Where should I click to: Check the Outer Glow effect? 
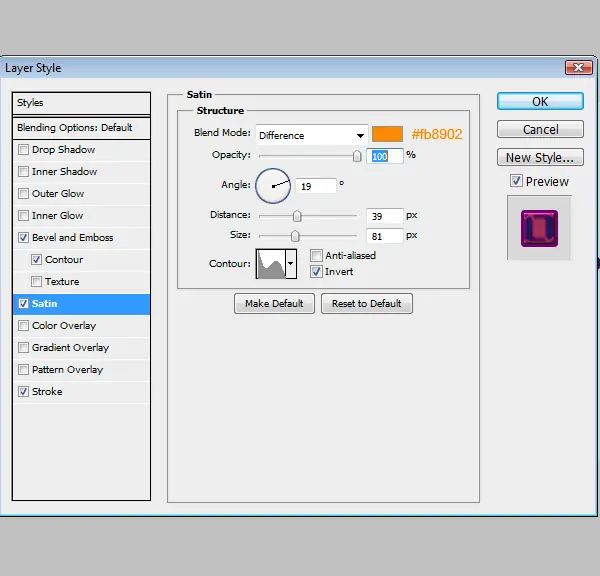point(23,193)
